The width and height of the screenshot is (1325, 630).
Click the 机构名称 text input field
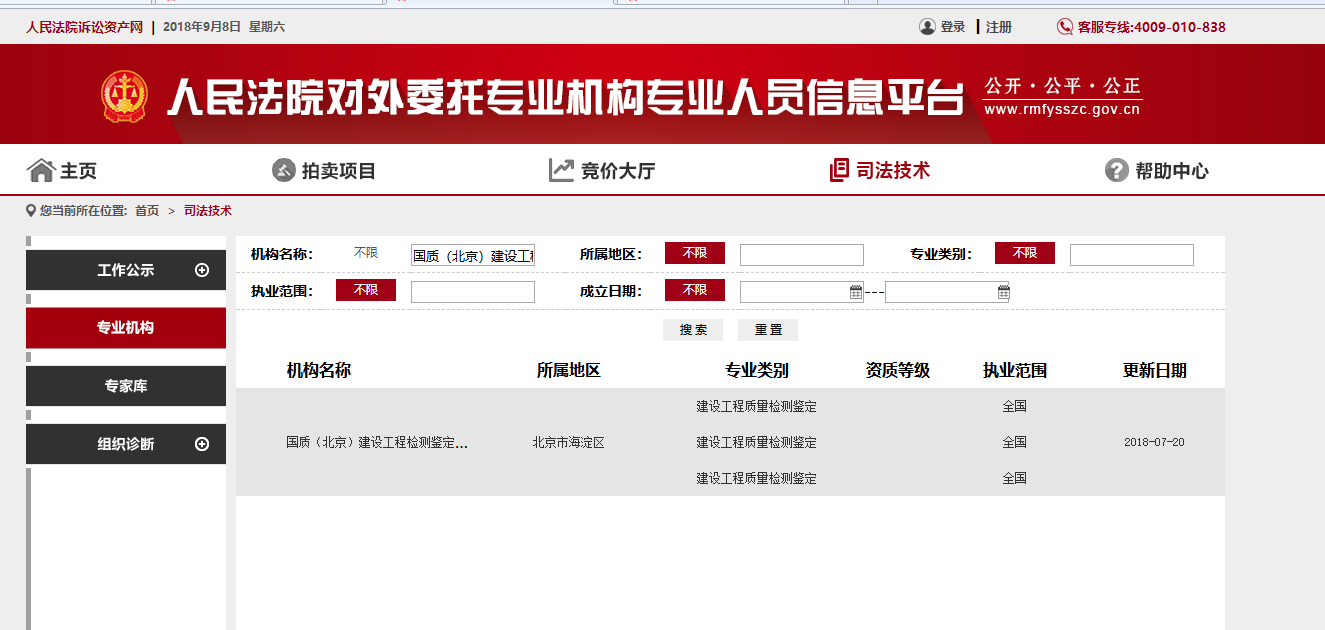pos(472,255)
